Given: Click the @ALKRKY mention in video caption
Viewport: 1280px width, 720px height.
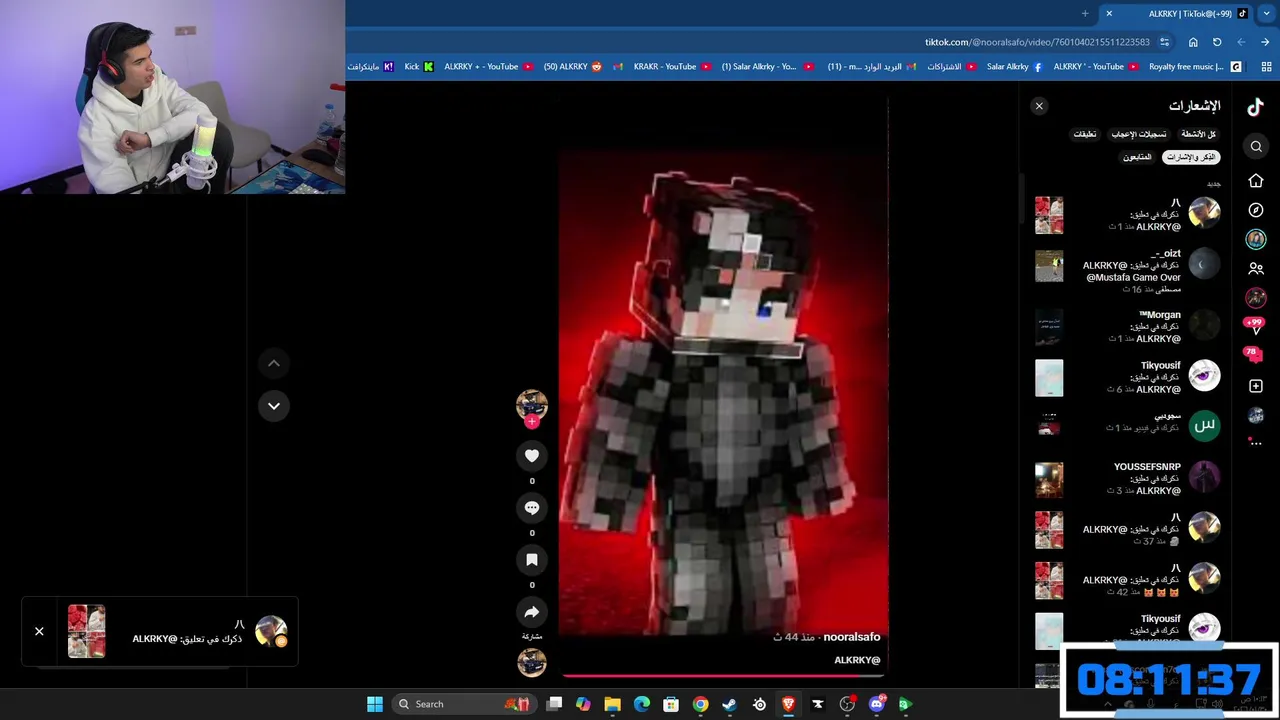Looking at the screenshot, I should [x=857, y=660].
